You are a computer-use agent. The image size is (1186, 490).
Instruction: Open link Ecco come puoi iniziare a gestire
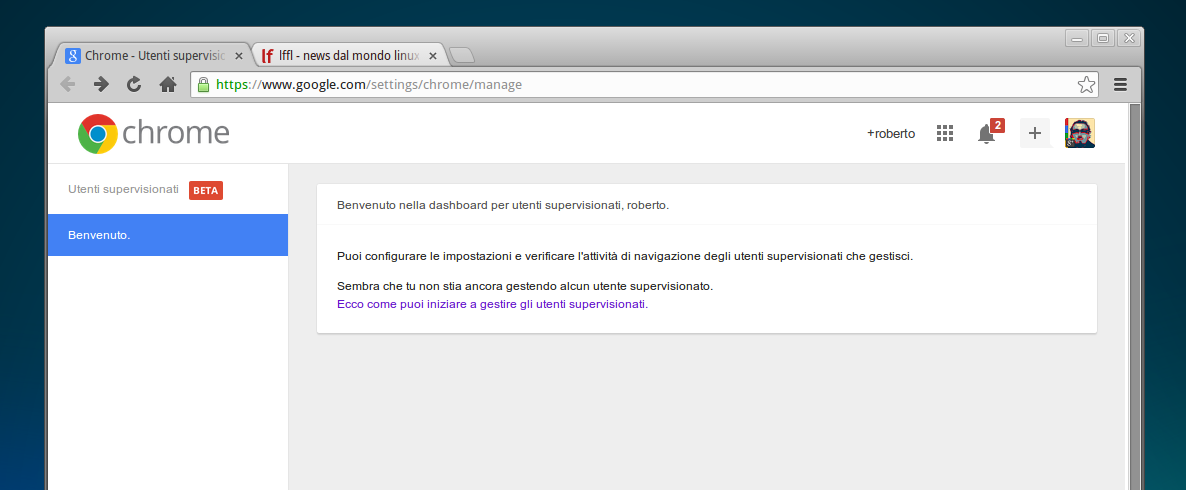492,304
